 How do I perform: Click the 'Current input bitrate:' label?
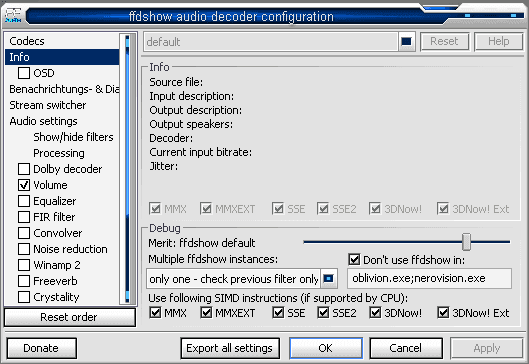click(200, 152)
